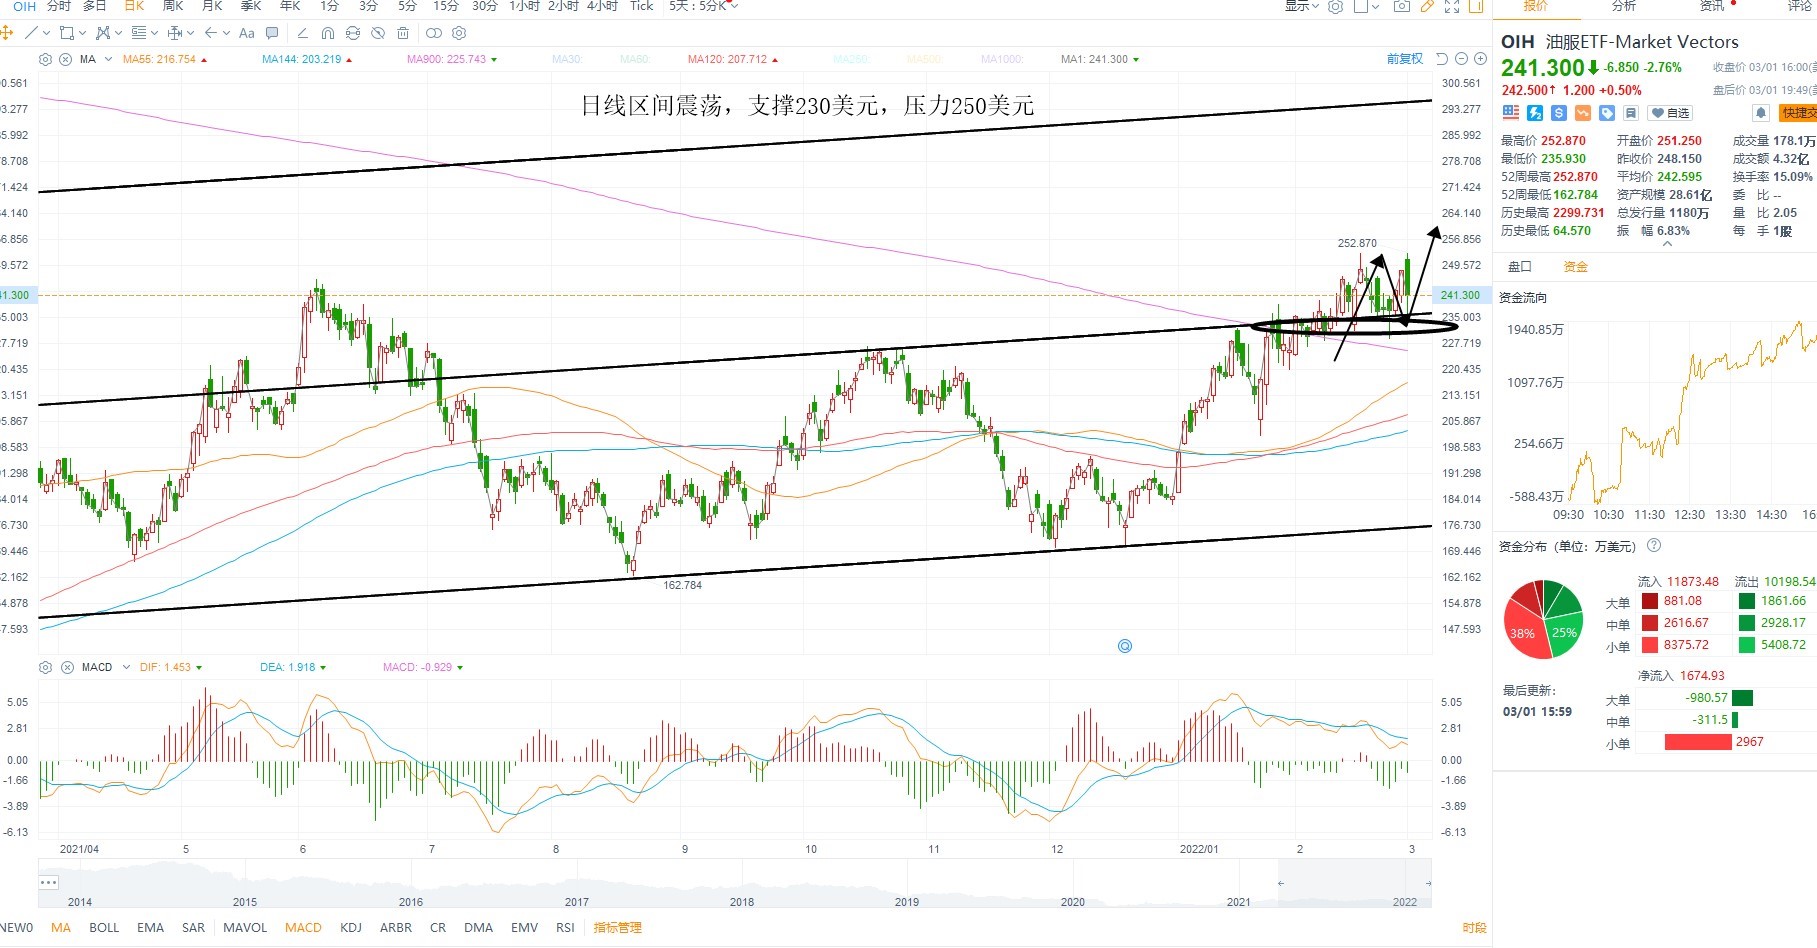Switch to the 分时 intraday tab
The image size is (1817, 948).
tap(59, 6)
